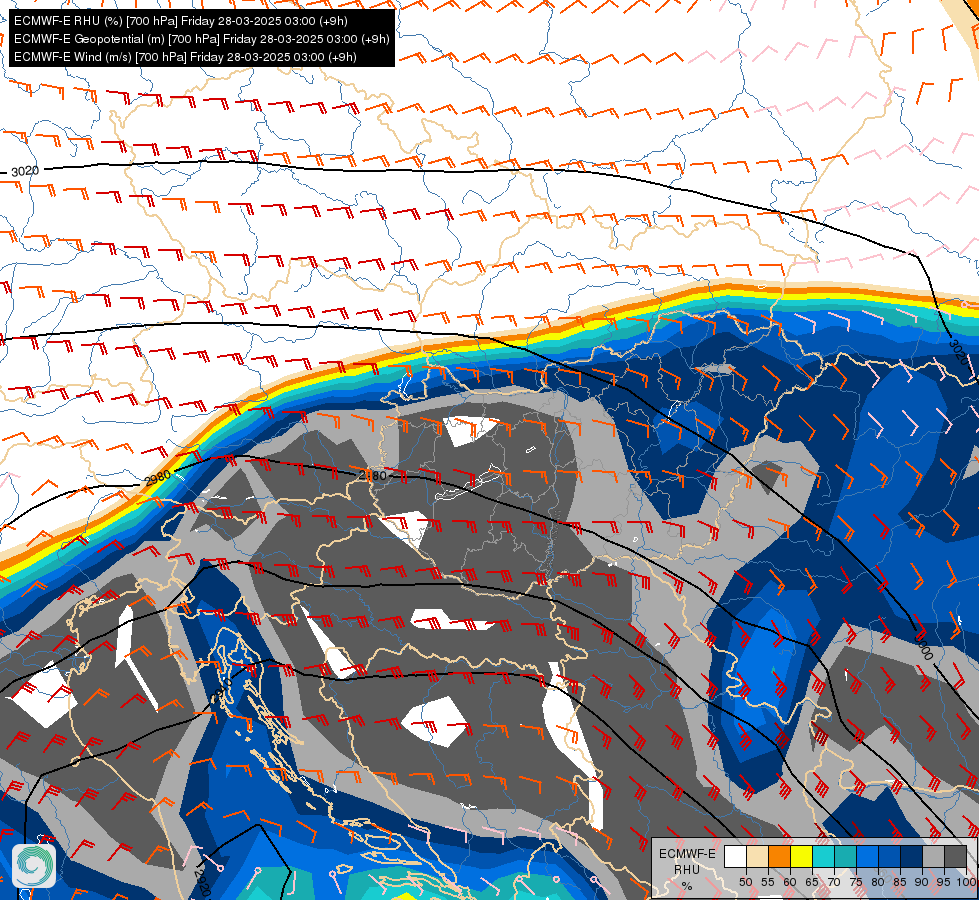Click the legend tick value 50
The width and height of the screenshot is (979, 900).
pyautogui.click(x=745, y=882)
